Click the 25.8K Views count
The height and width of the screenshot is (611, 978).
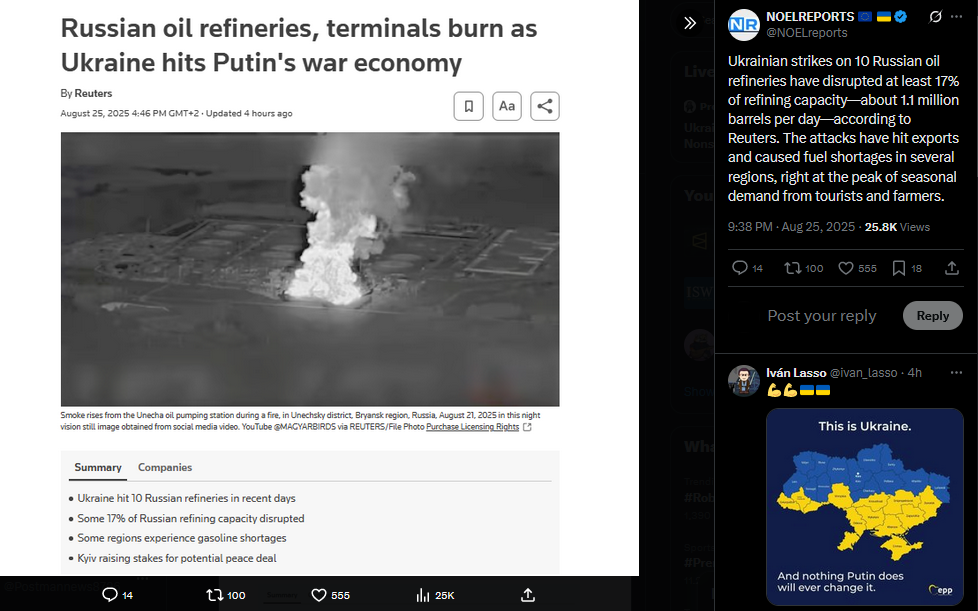pyautogui.click(x=897, y=227)
